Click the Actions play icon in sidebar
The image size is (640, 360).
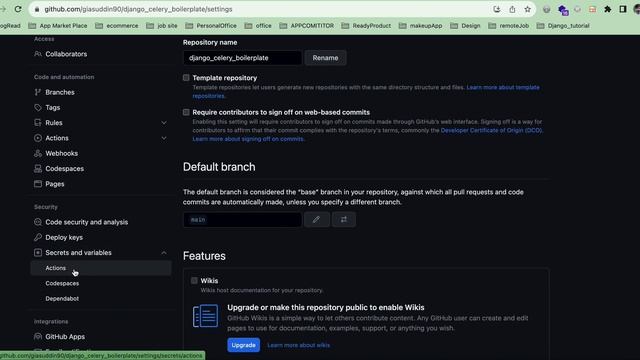click(x=38, y=138)
